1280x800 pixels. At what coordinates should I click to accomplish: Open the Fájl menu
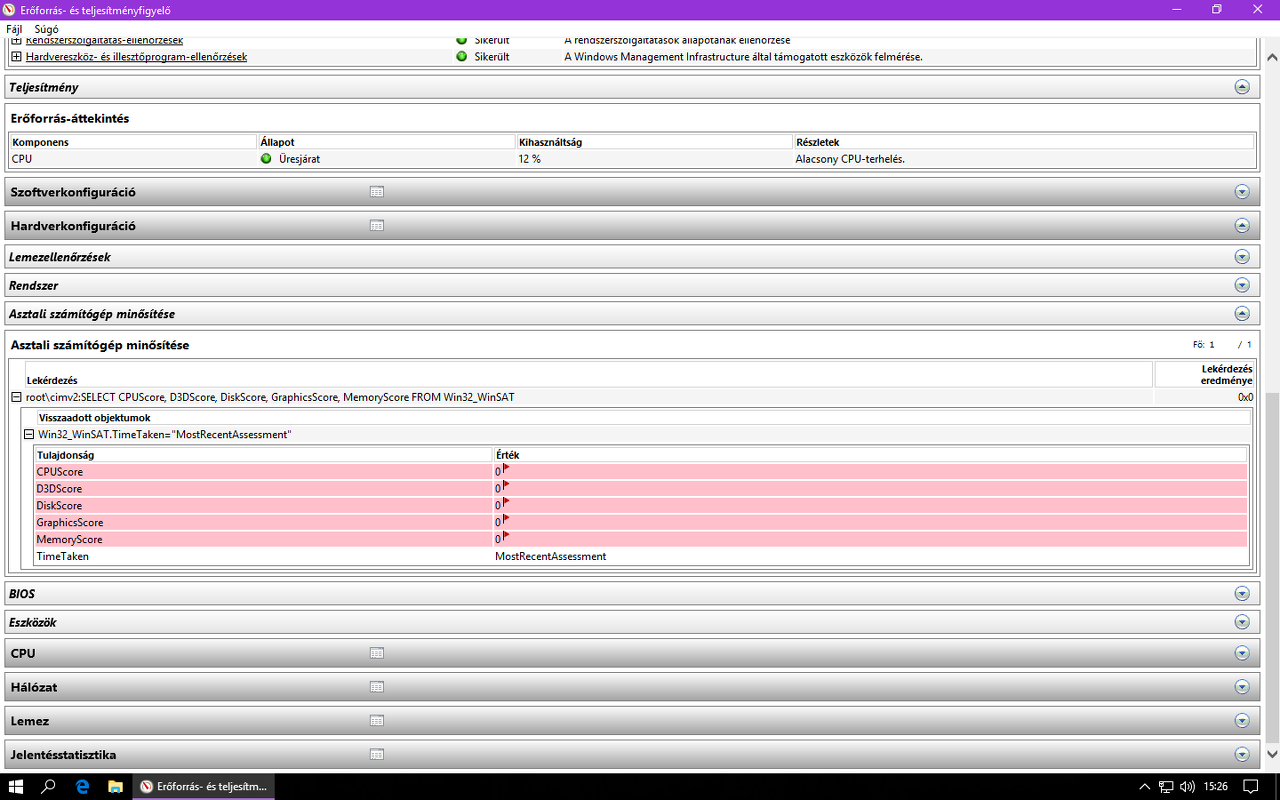(14, 29)
